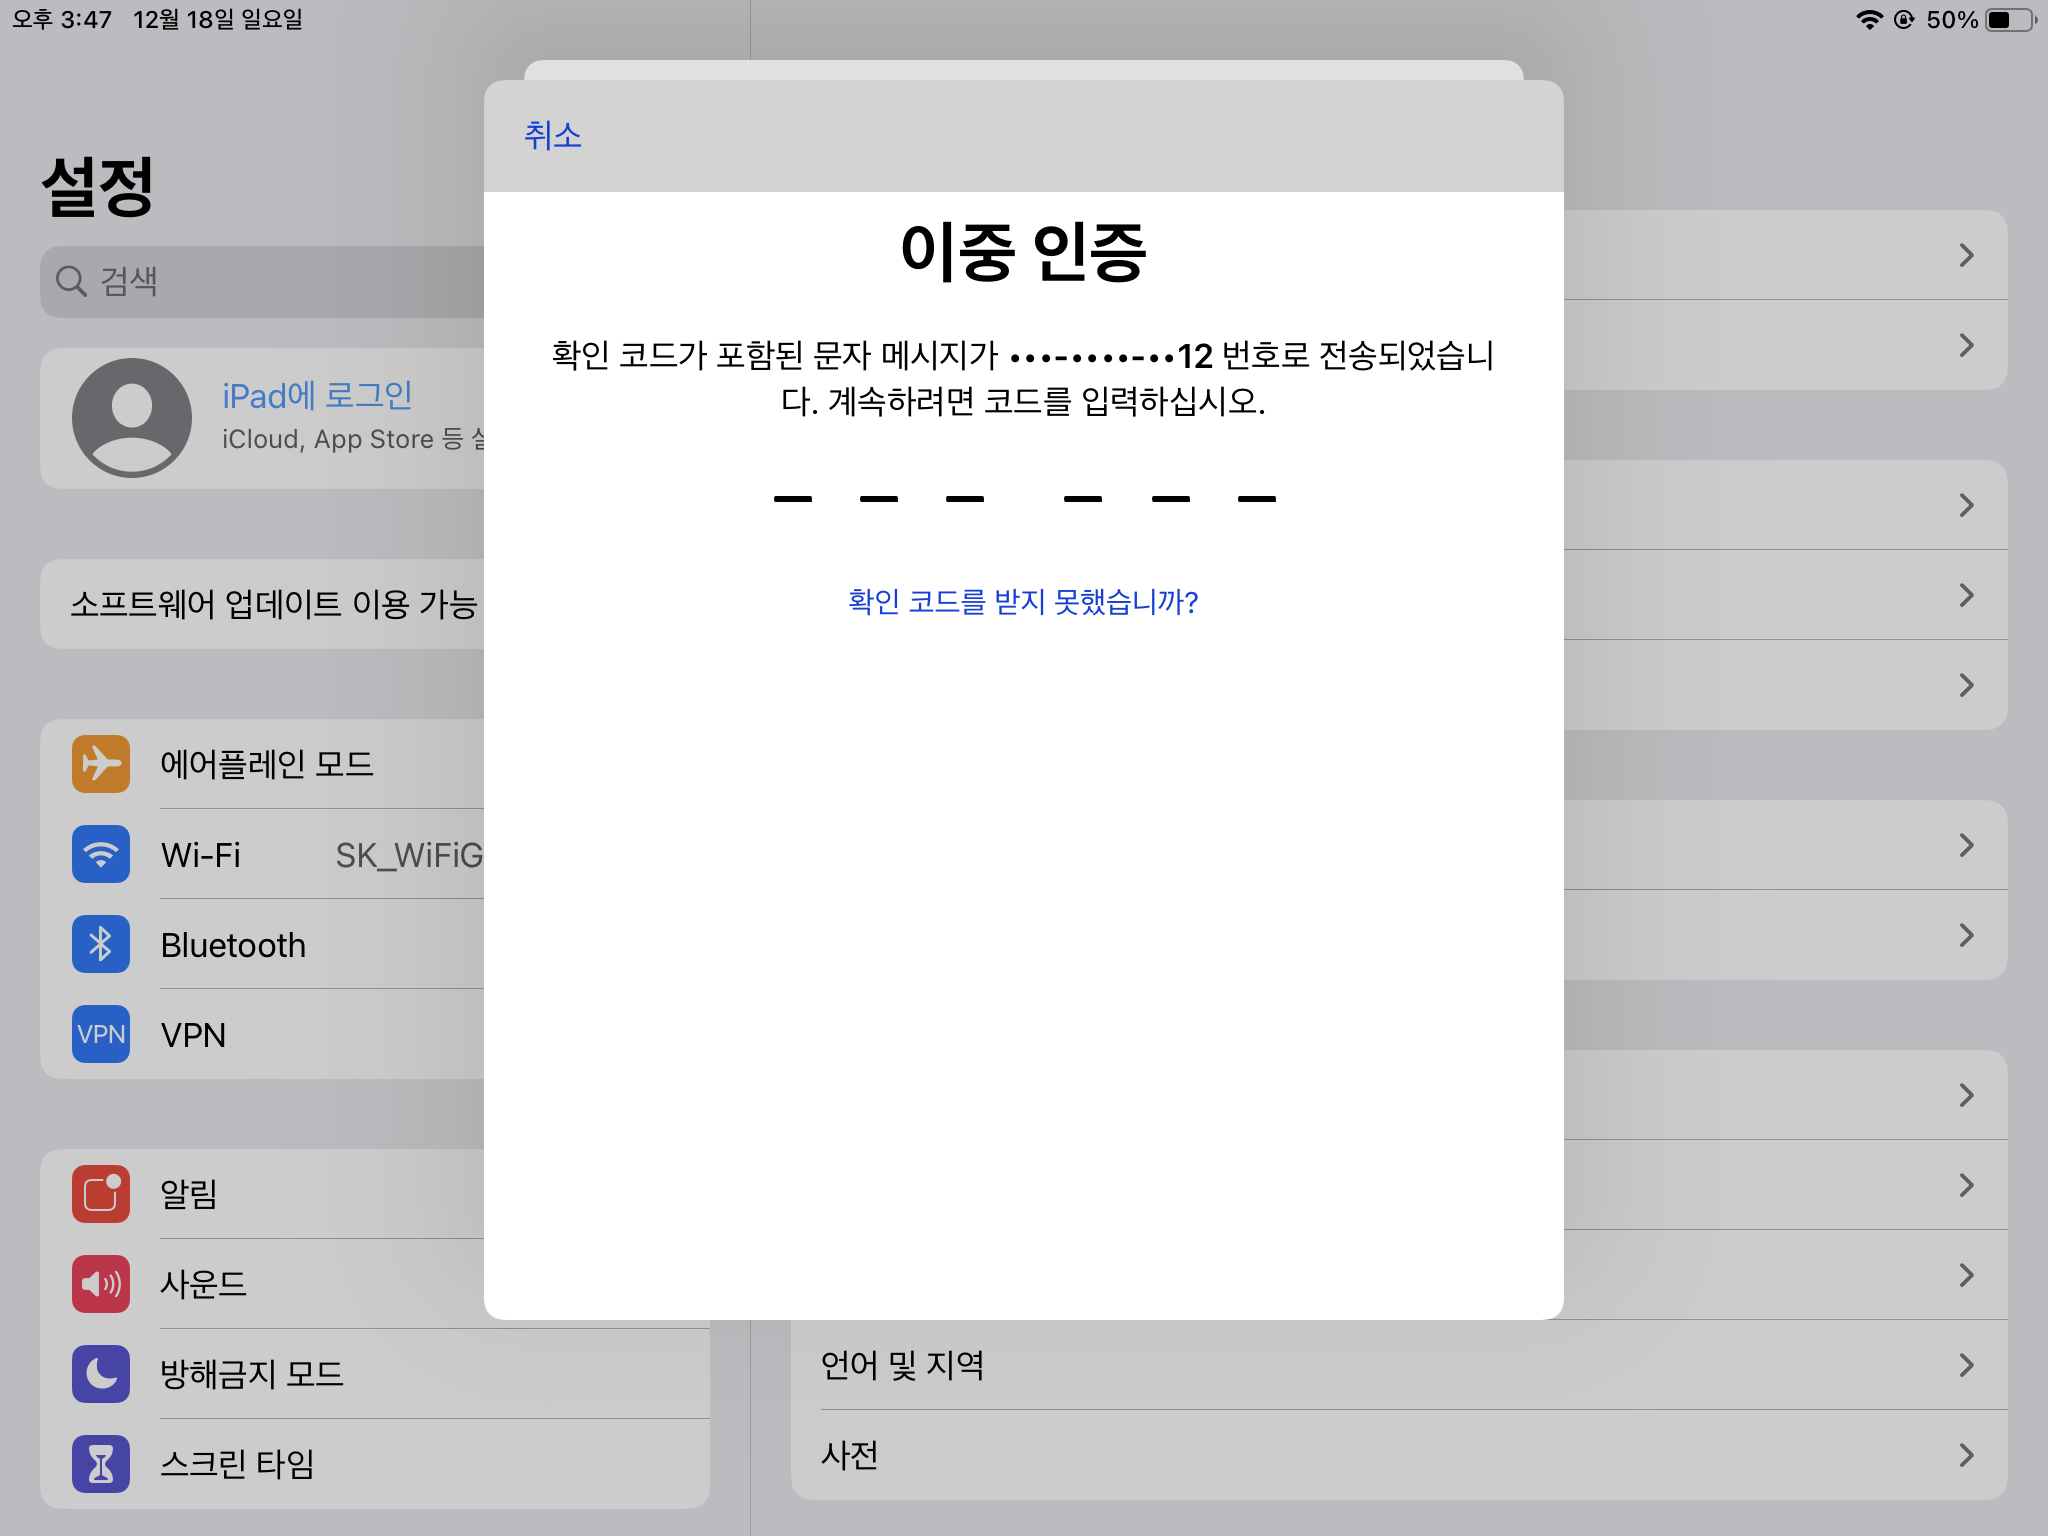Screen dimensions: 2048x1536
Task: Click 'Didn't receive verification code?' link
Action: pos(1023,602)
